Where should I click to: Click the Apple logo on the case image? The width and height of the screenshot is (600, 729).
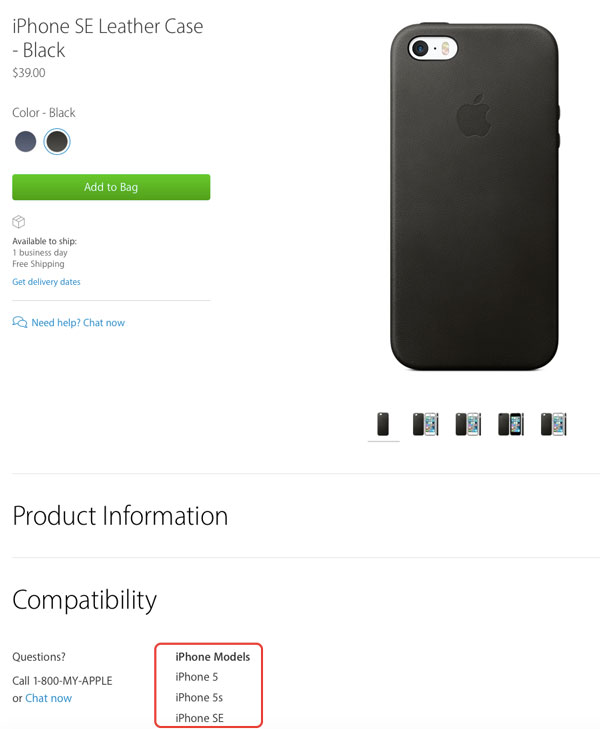(473, 117)
